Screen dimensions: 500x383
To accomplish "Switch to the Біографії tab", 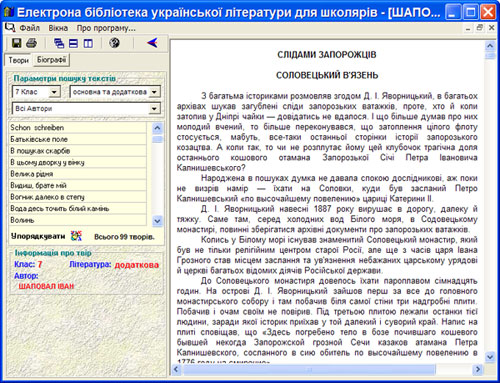I will (51, 60).
